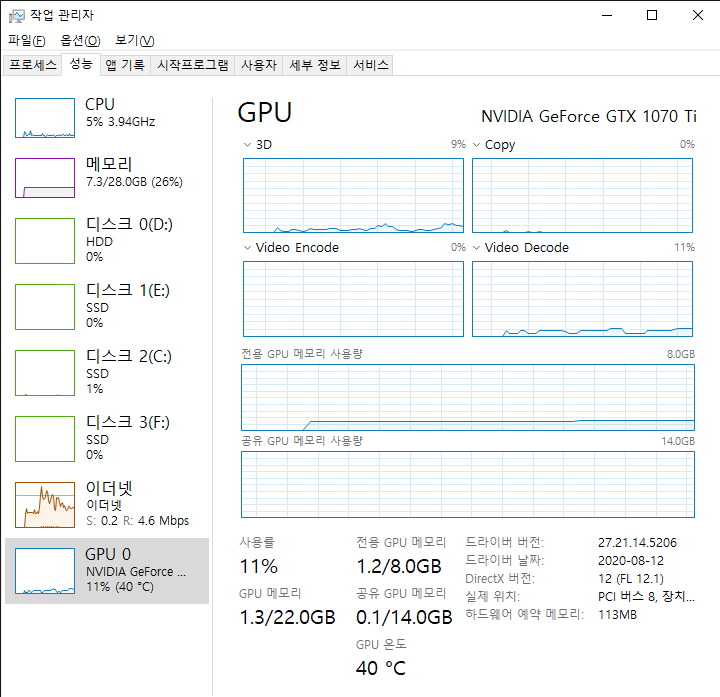Open the Copy engine graph dropdown

[477, 145]
